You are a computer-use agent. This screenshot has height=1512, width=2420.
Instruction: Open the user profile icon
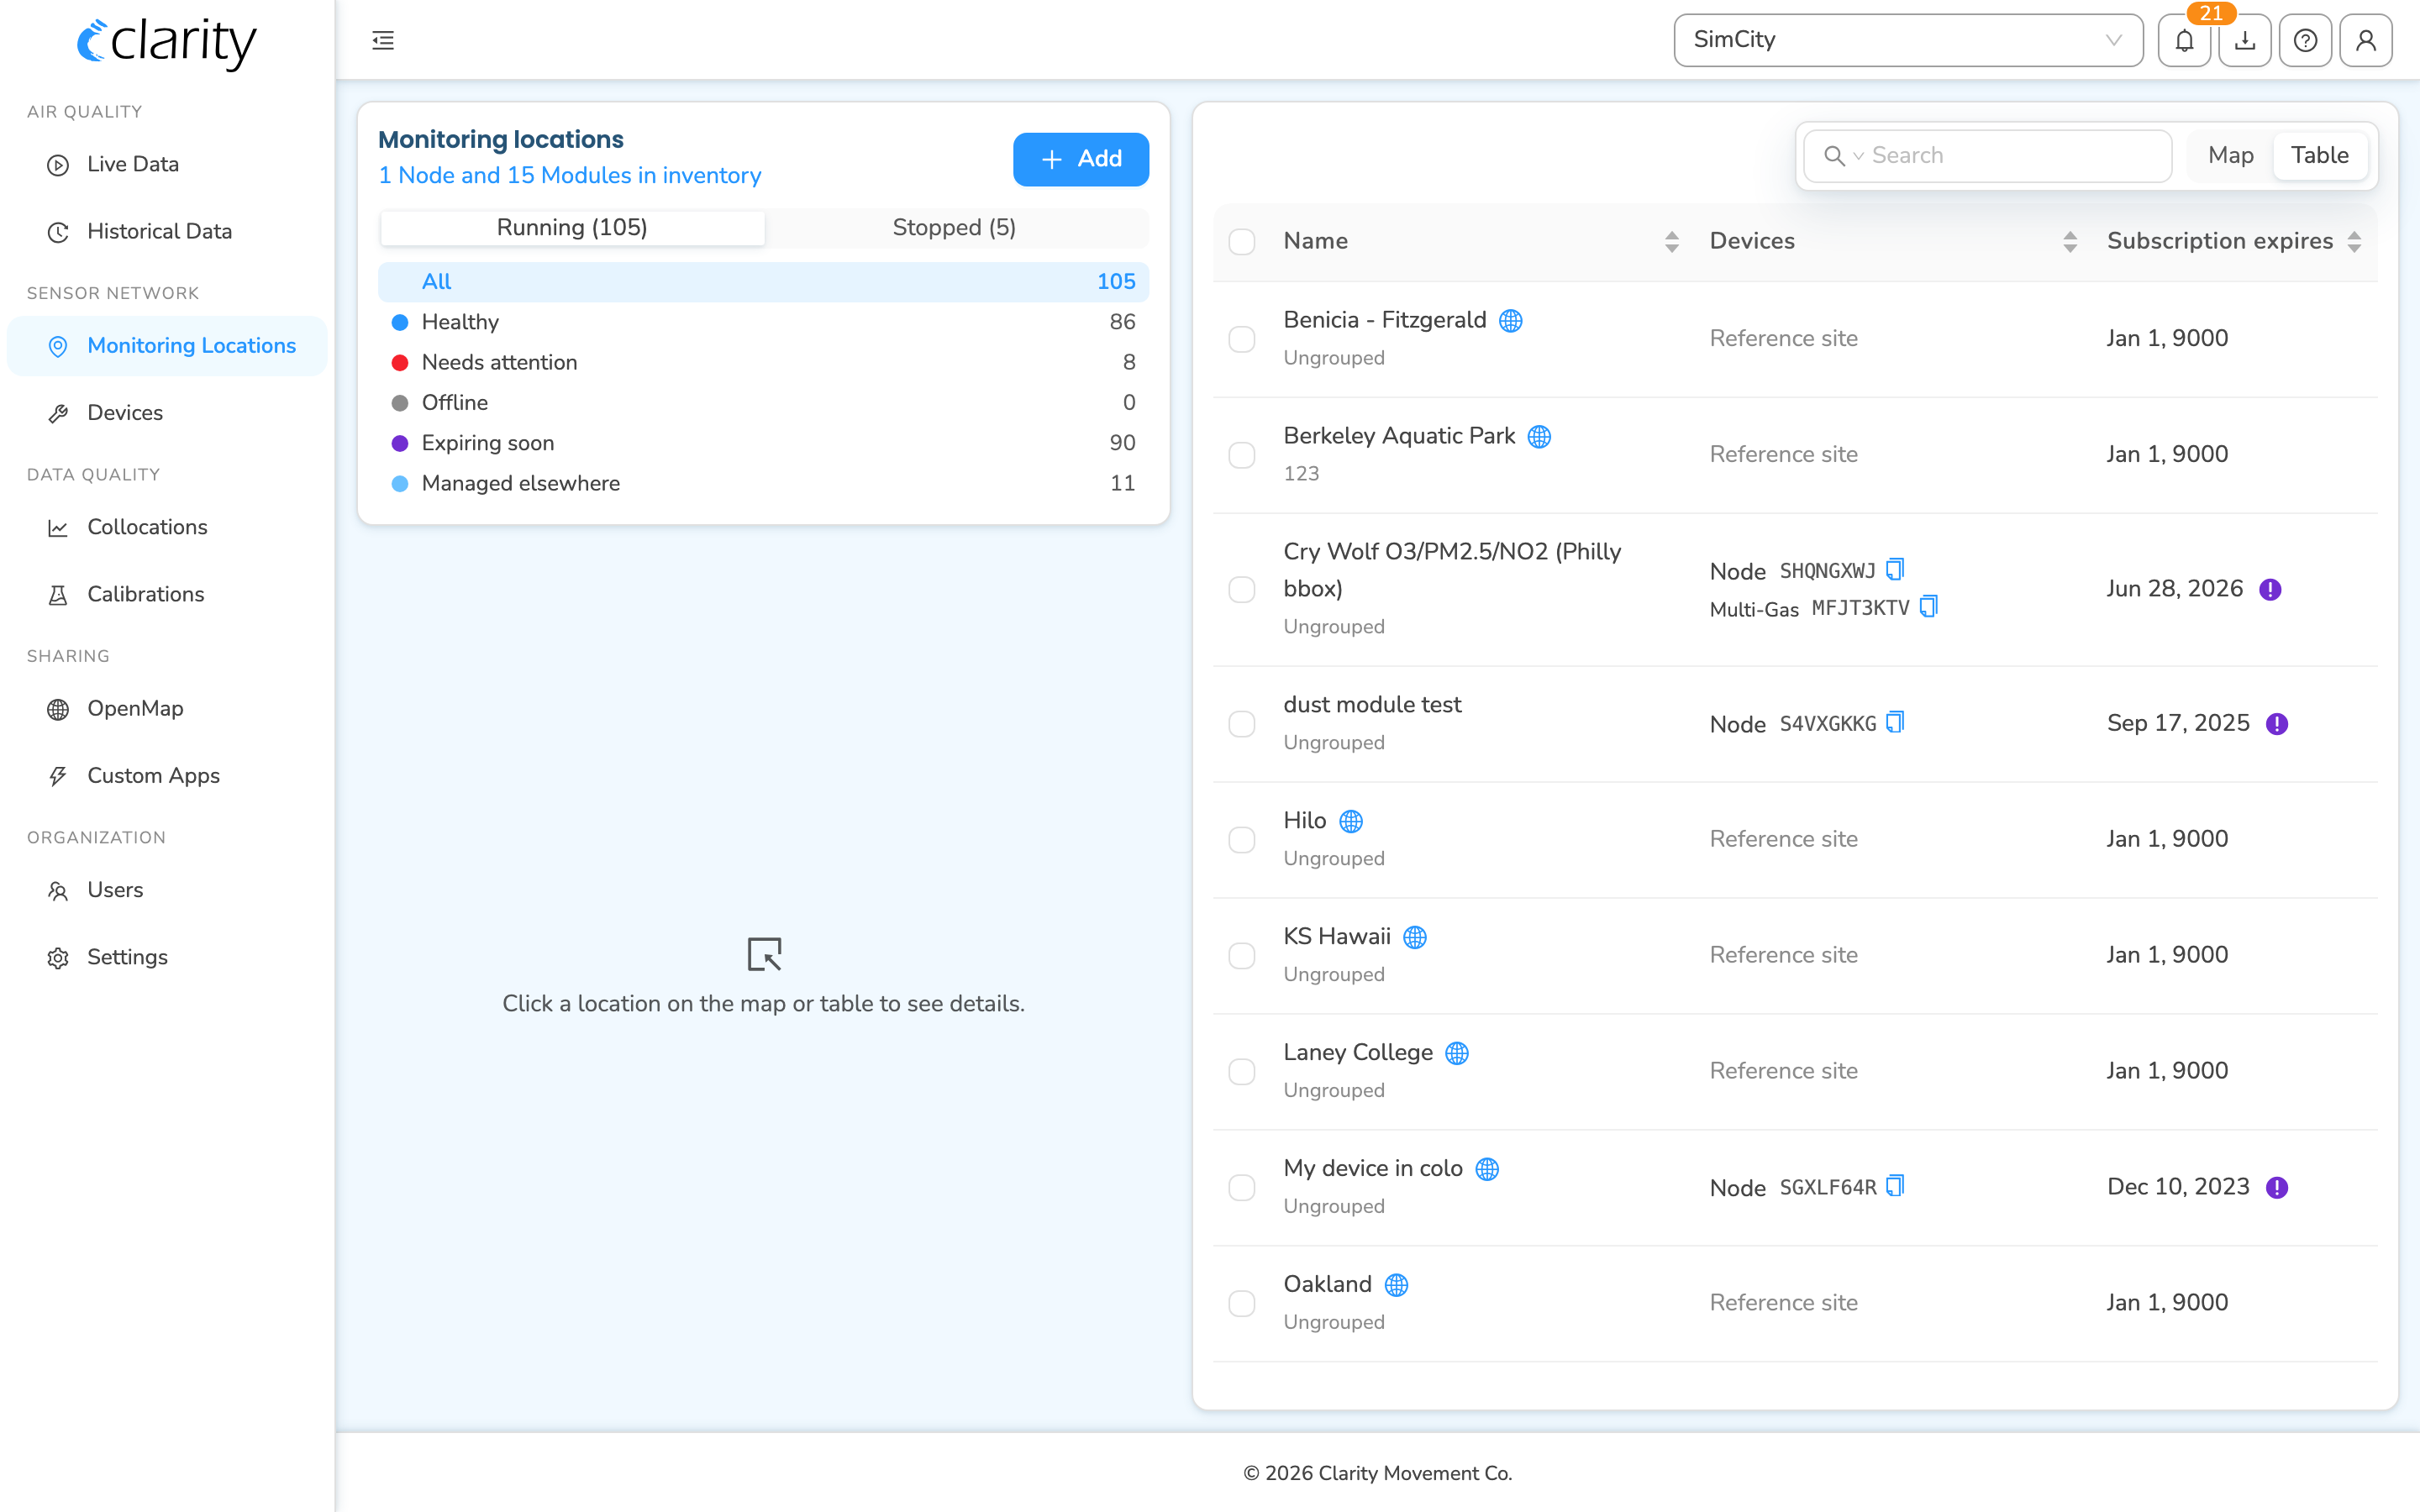tap(2366, 40)
